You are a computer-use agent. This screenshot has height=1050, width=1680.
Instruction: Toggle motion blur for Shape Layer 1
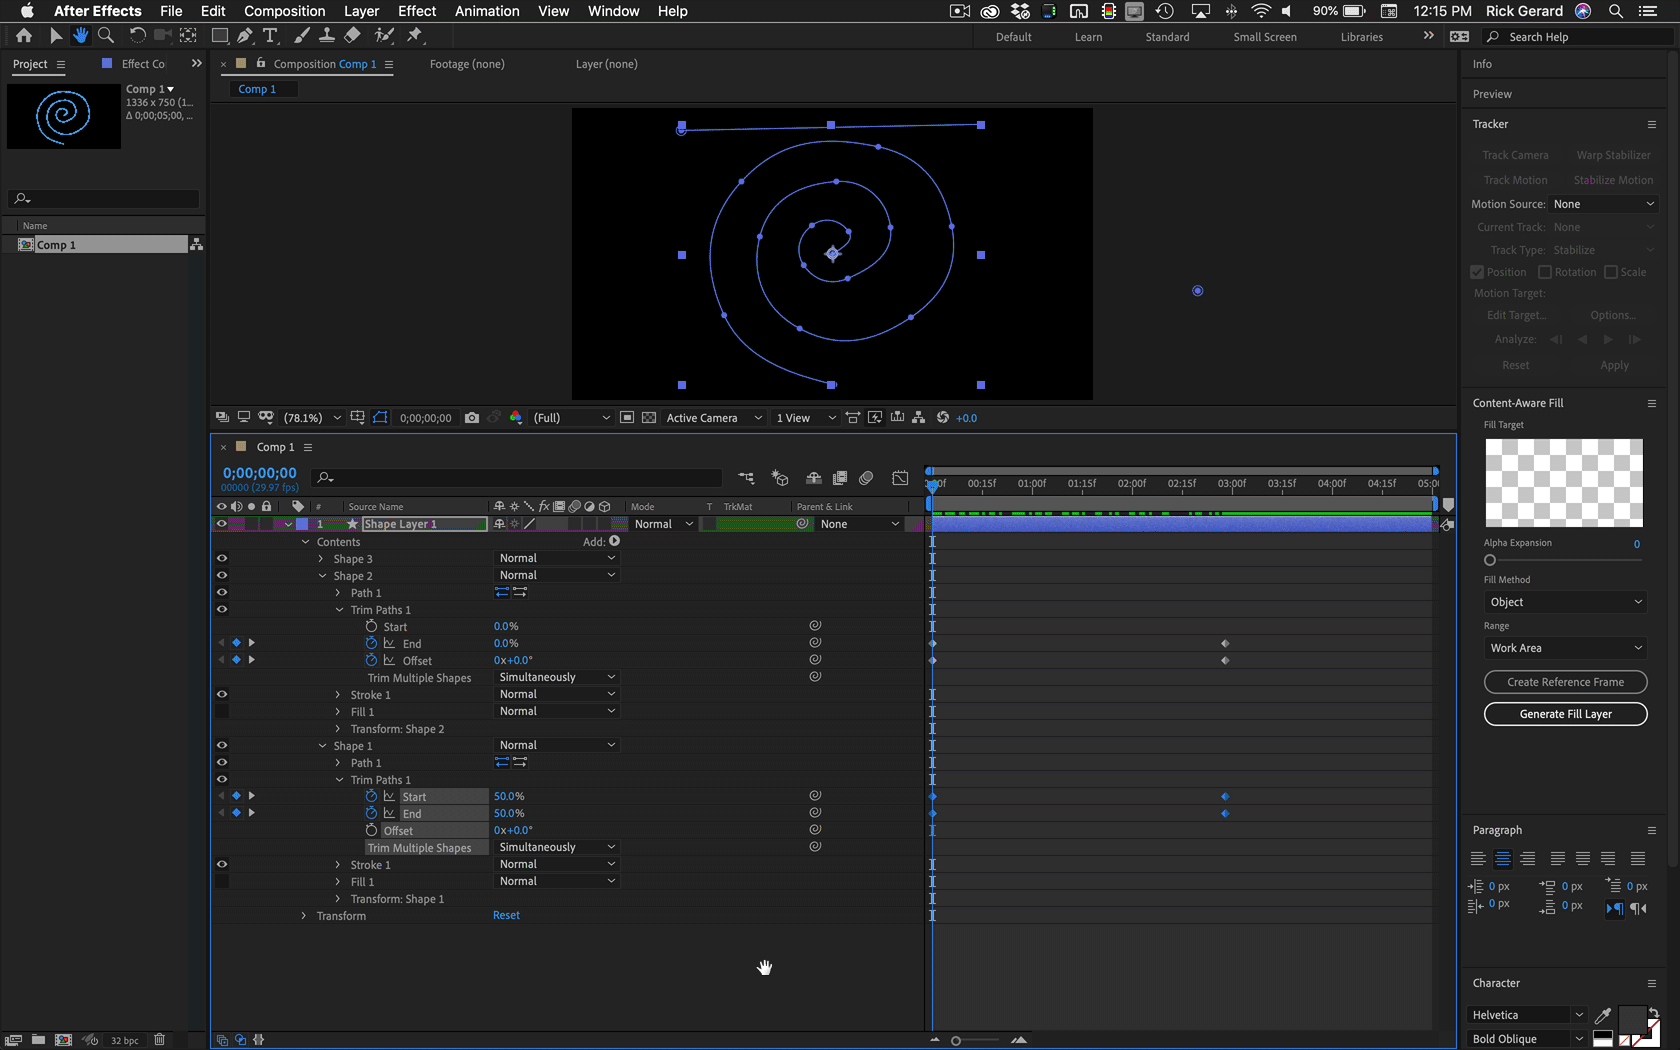coord(575,523)
